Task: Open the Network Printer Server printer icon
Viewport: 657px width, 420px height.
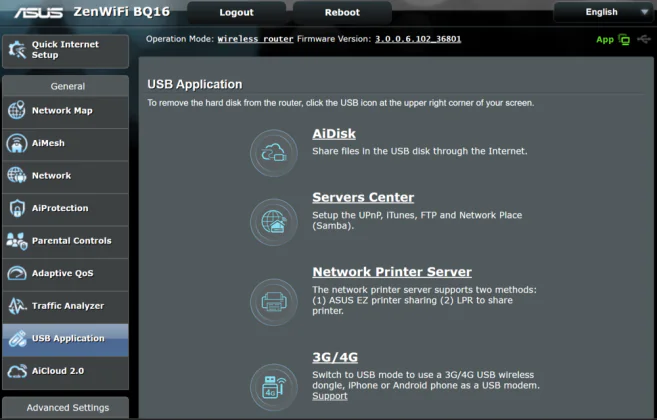Action: tap(274, 302)
